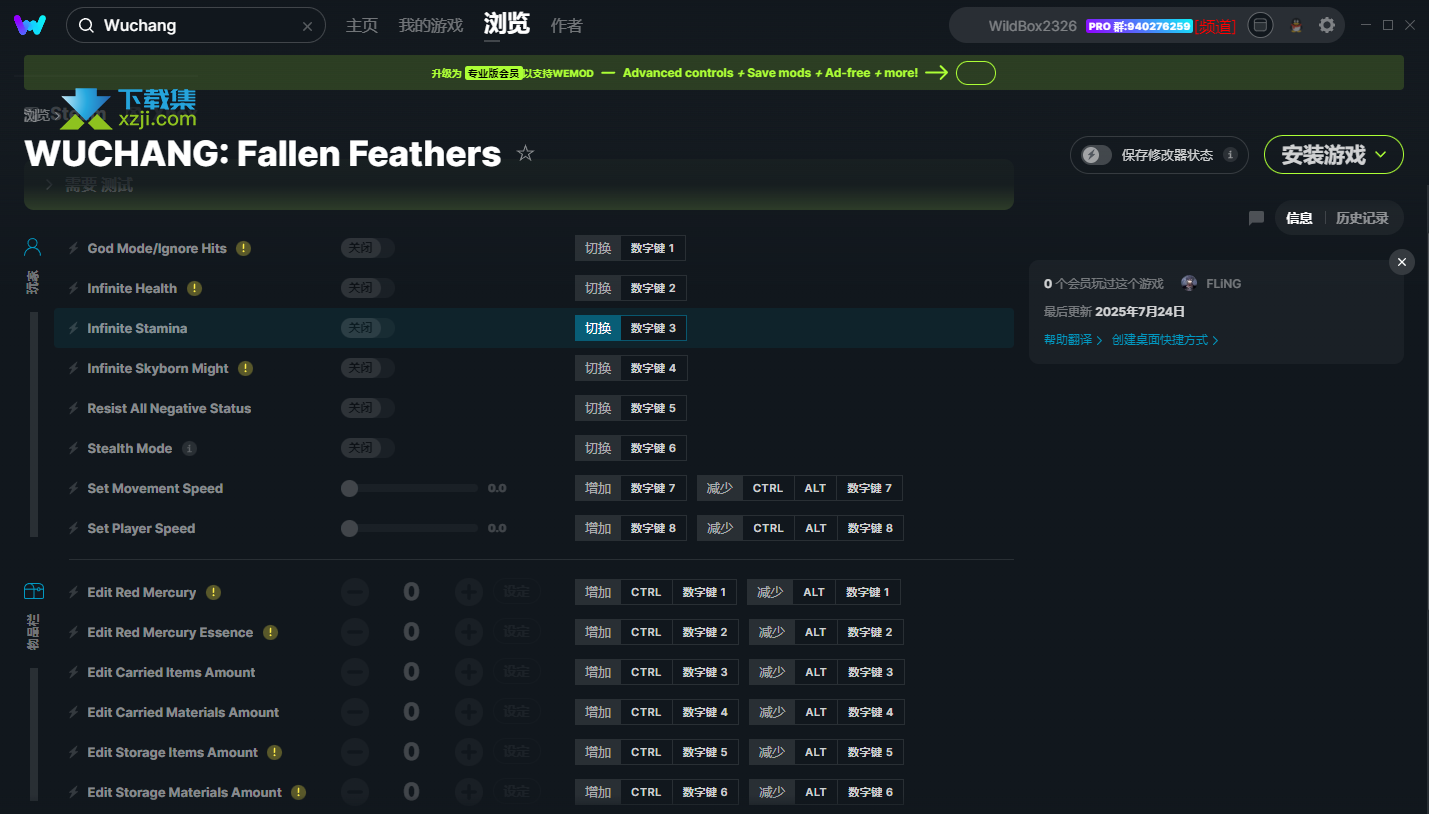Click the Edit Carried Items Amount value 0

411,672
